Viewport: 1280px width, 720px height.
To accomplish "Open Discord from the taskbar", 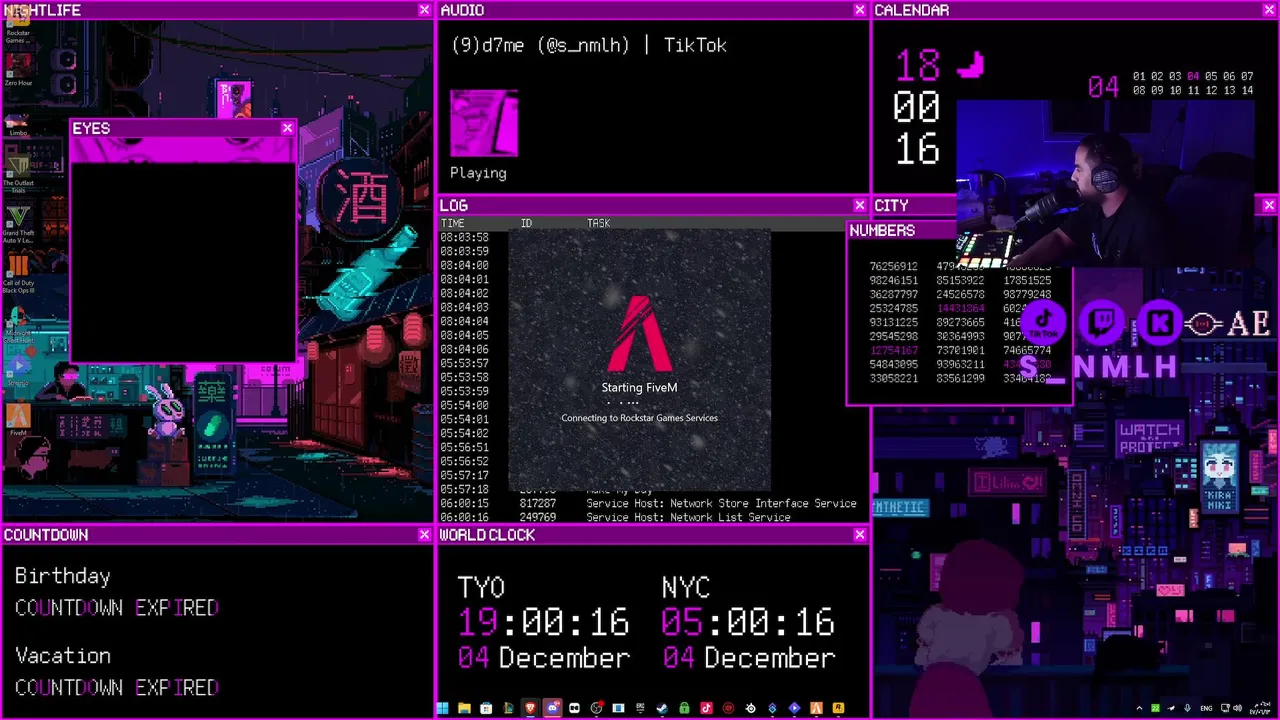I will [552, 709].
